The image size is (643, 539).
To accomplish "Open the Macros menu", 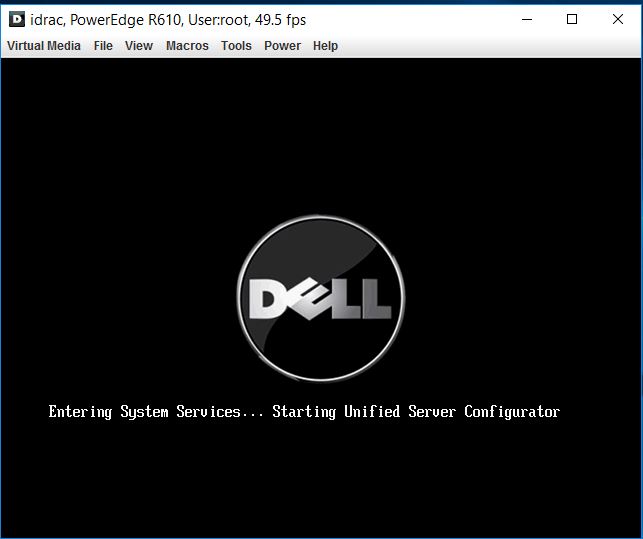I will click(187, 46).
